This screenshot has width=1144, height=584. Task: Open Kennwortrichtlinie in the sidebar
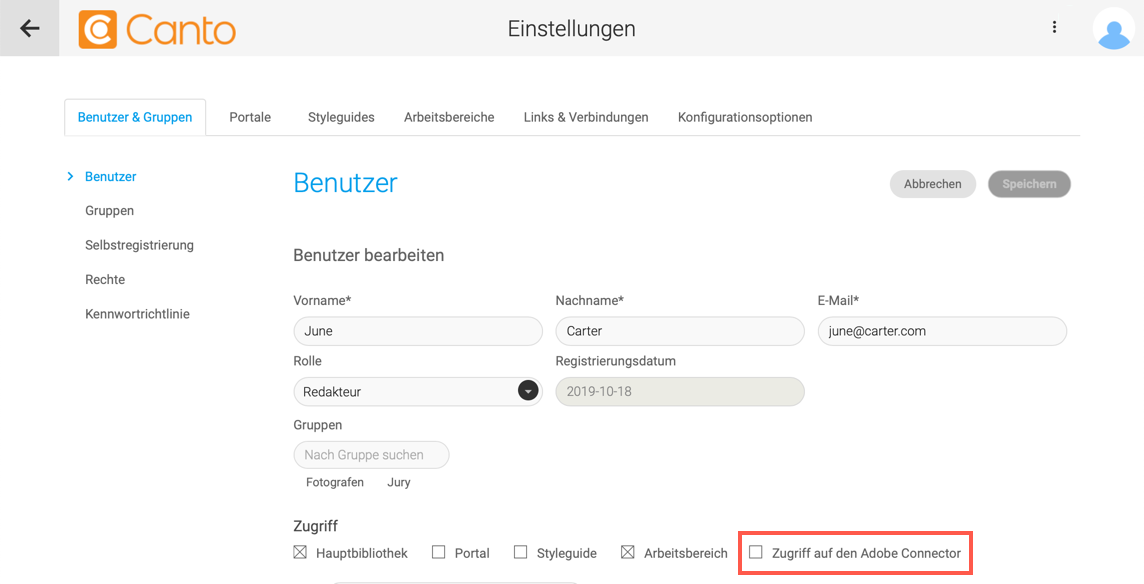(x=137, y=314)
